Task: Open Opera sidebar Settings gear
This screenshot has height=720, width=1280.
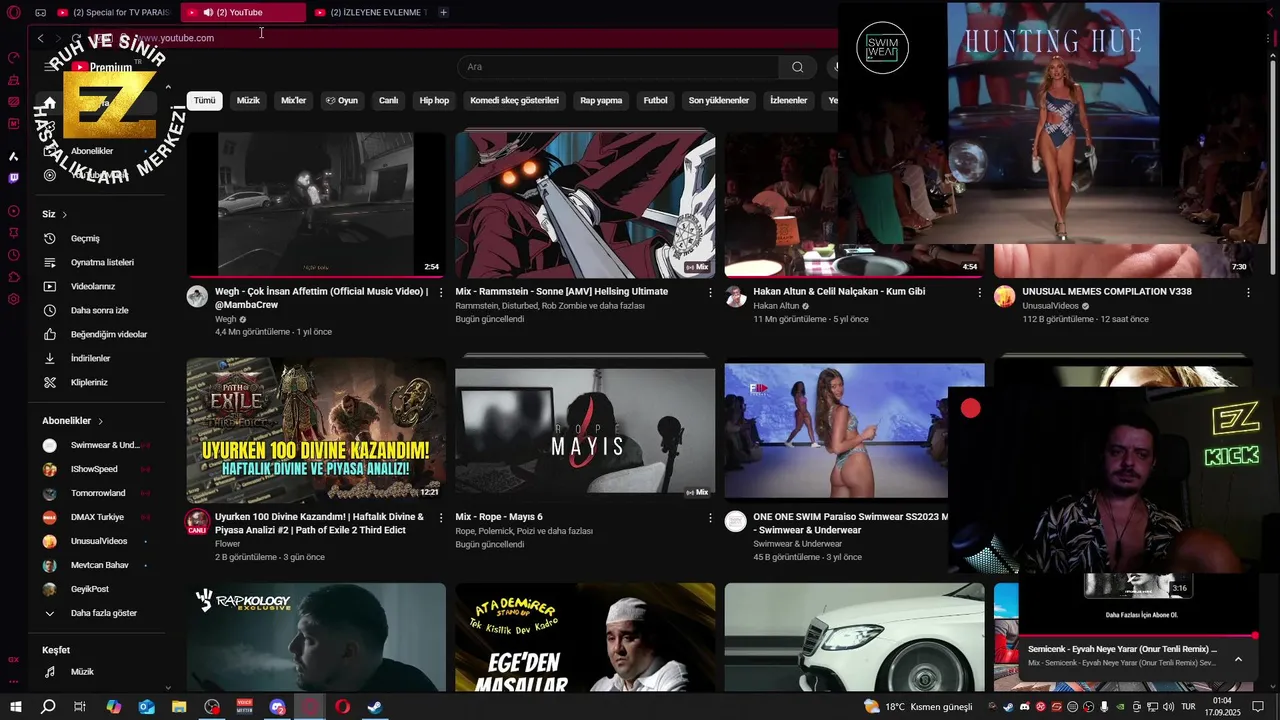Action: tap(14, 299)
